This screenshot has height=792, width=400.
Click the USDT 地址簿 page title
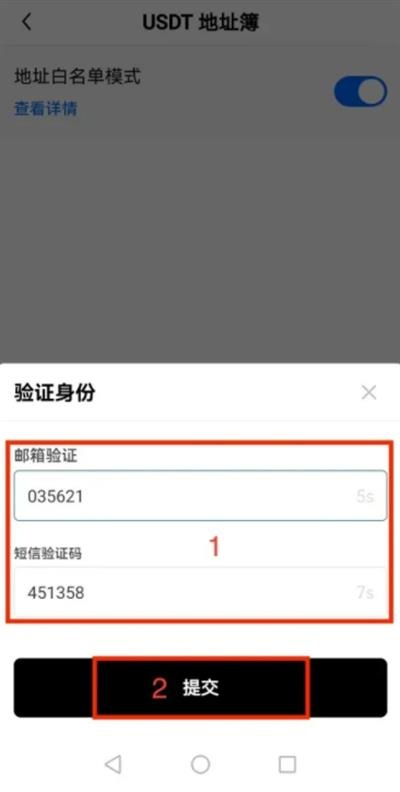201,23
